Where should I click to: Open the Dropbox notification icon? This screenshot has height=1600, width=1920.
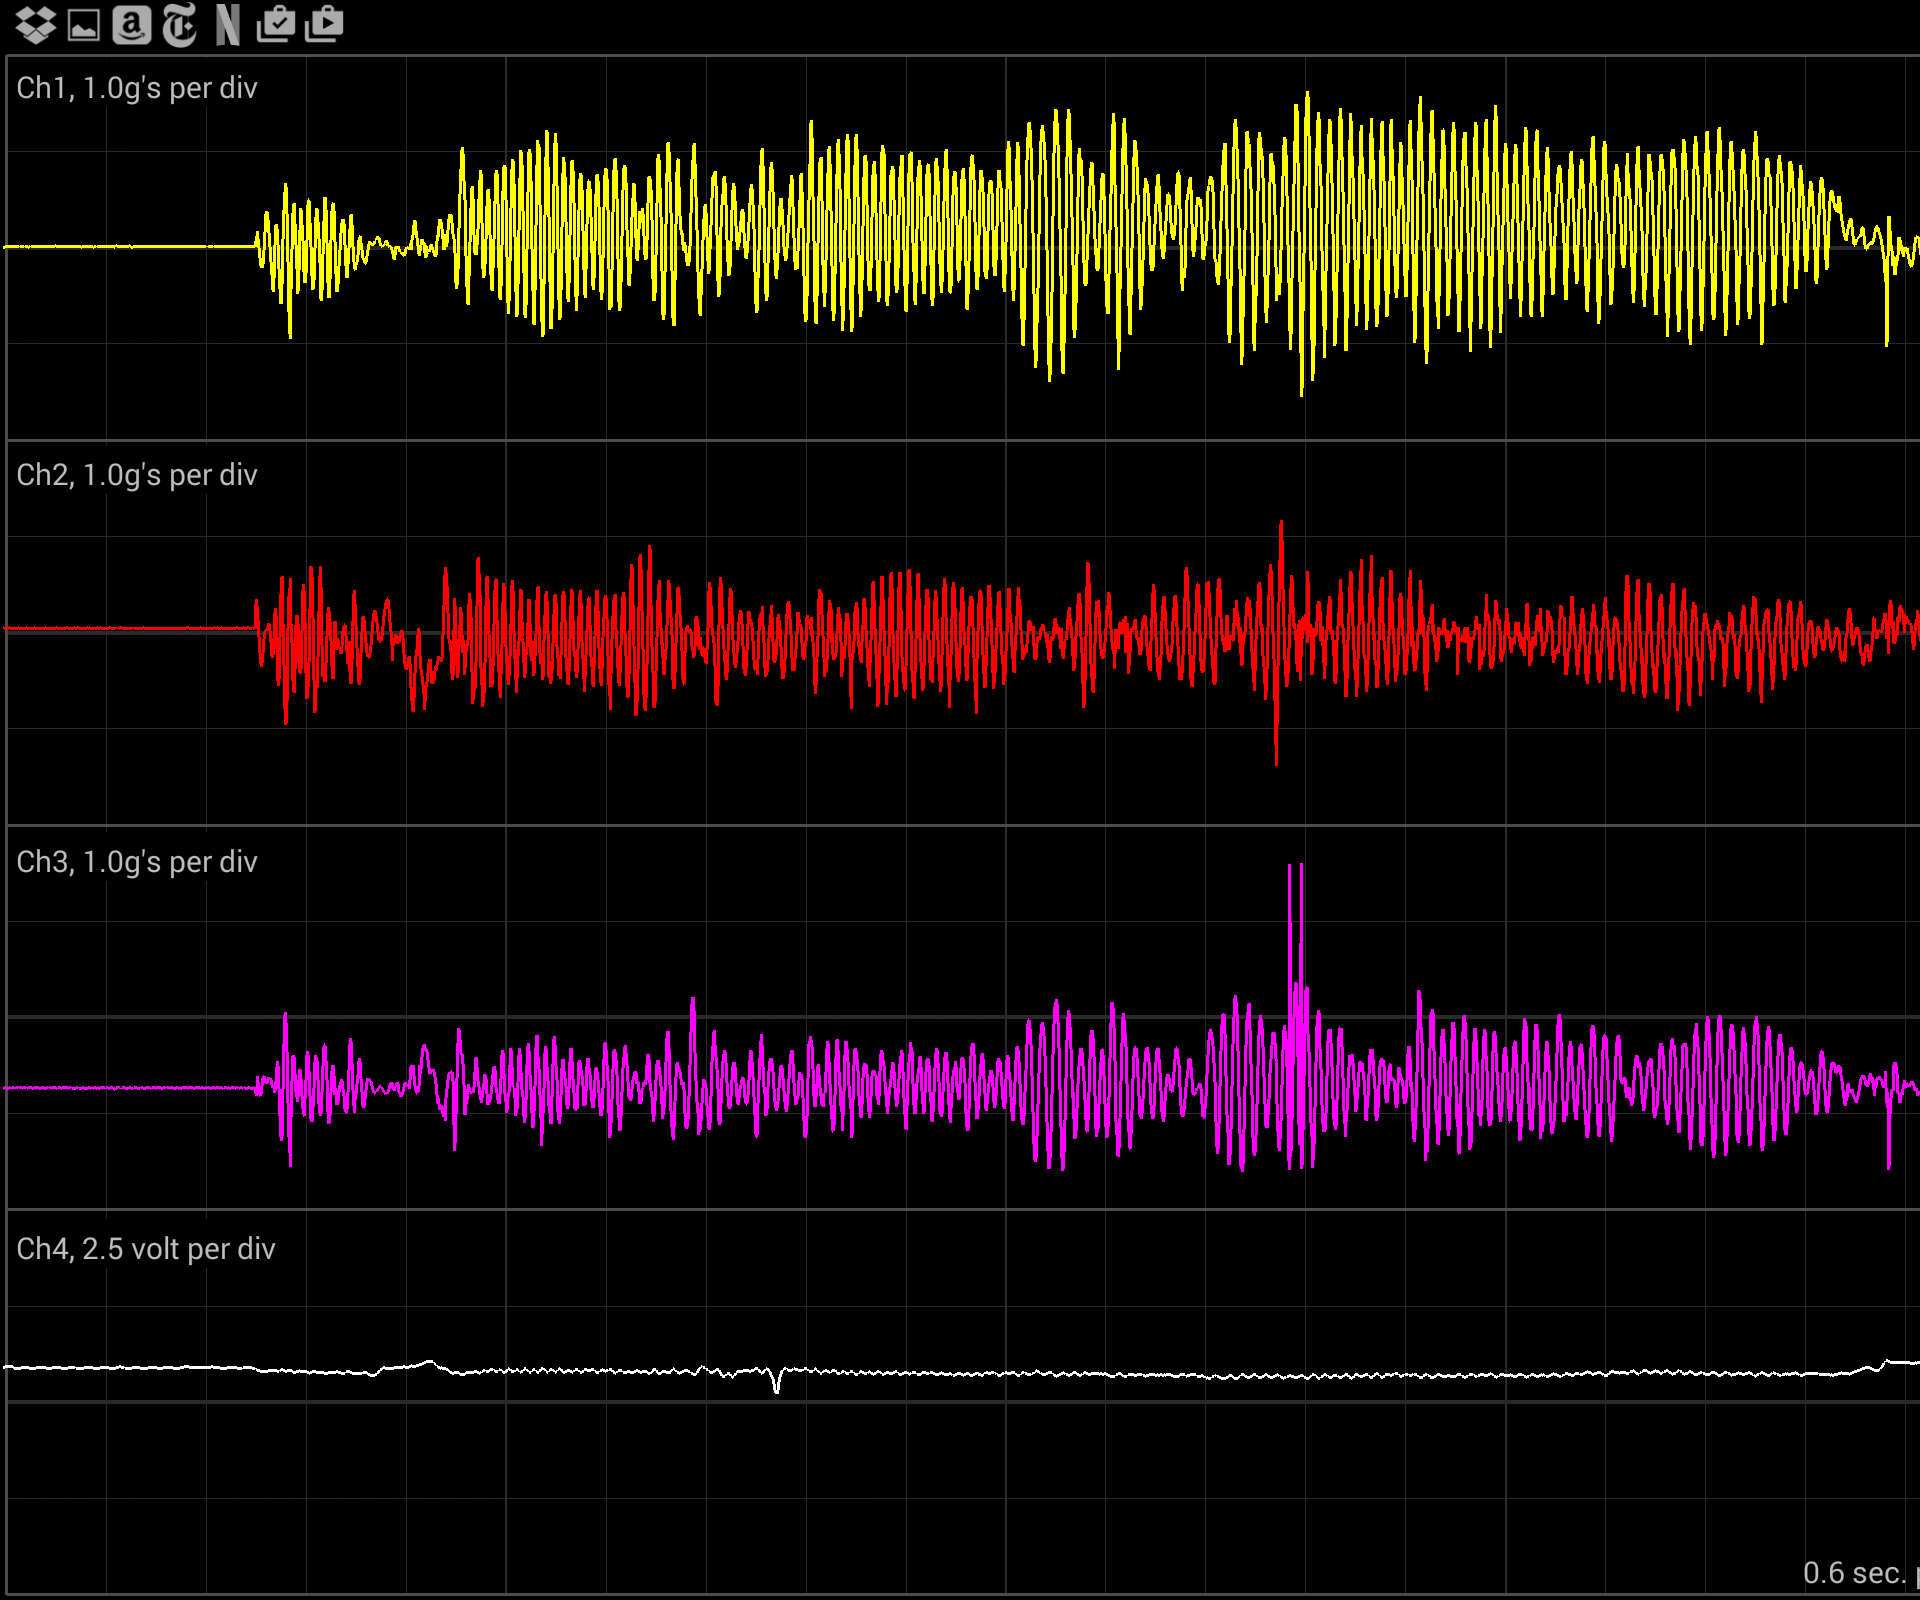pyautogui.click(x=35, y=25)
